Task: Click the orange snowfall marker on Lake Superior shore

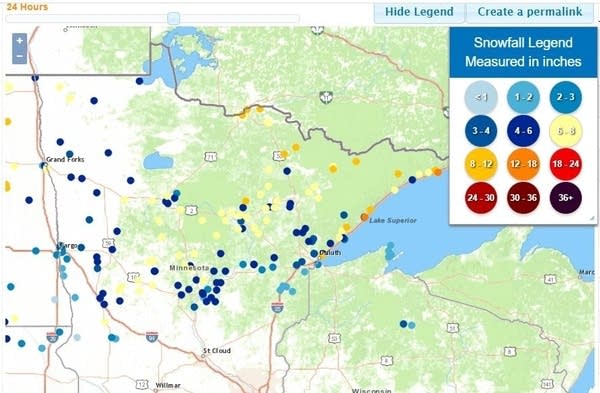Action: pos(364,217)
